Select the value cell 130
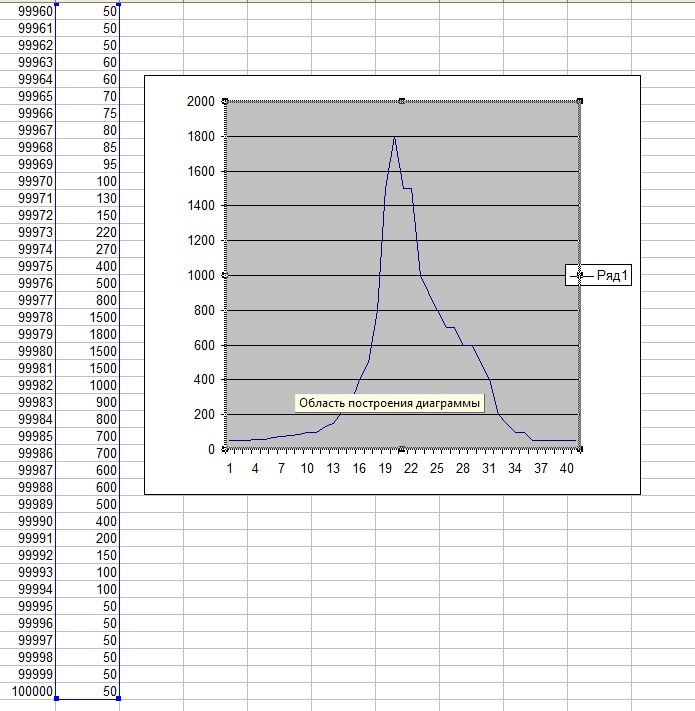Screen dimensions: 695x711 pyautogui.click(x=87, y=198)
